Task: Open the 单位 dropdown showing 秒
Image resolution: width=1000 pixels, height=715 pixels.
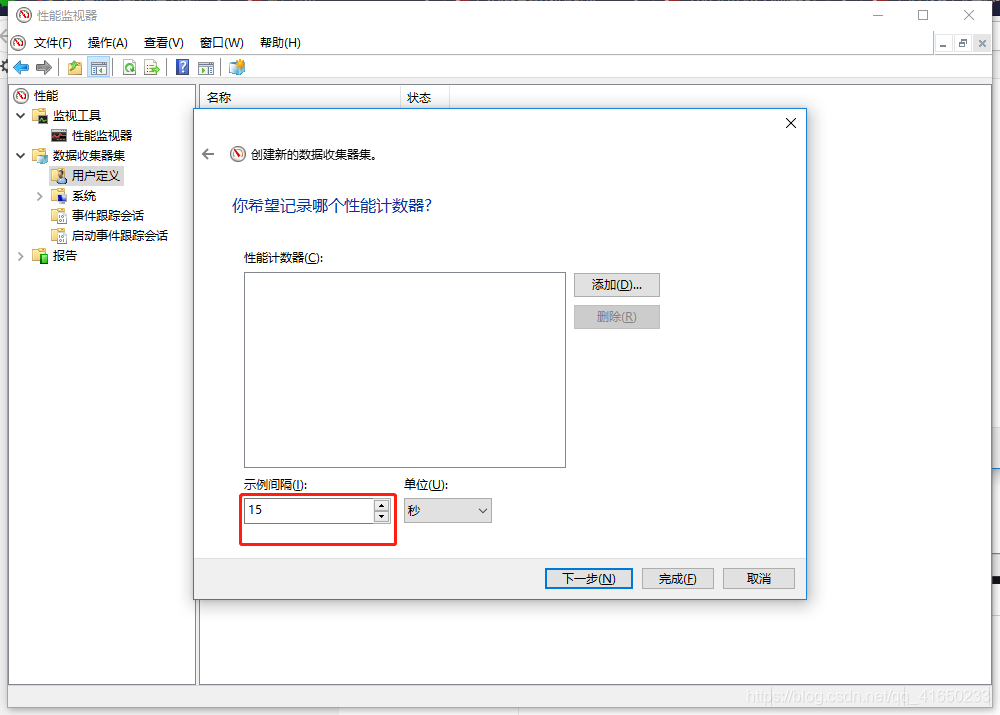Action: [x=448, y=510]
